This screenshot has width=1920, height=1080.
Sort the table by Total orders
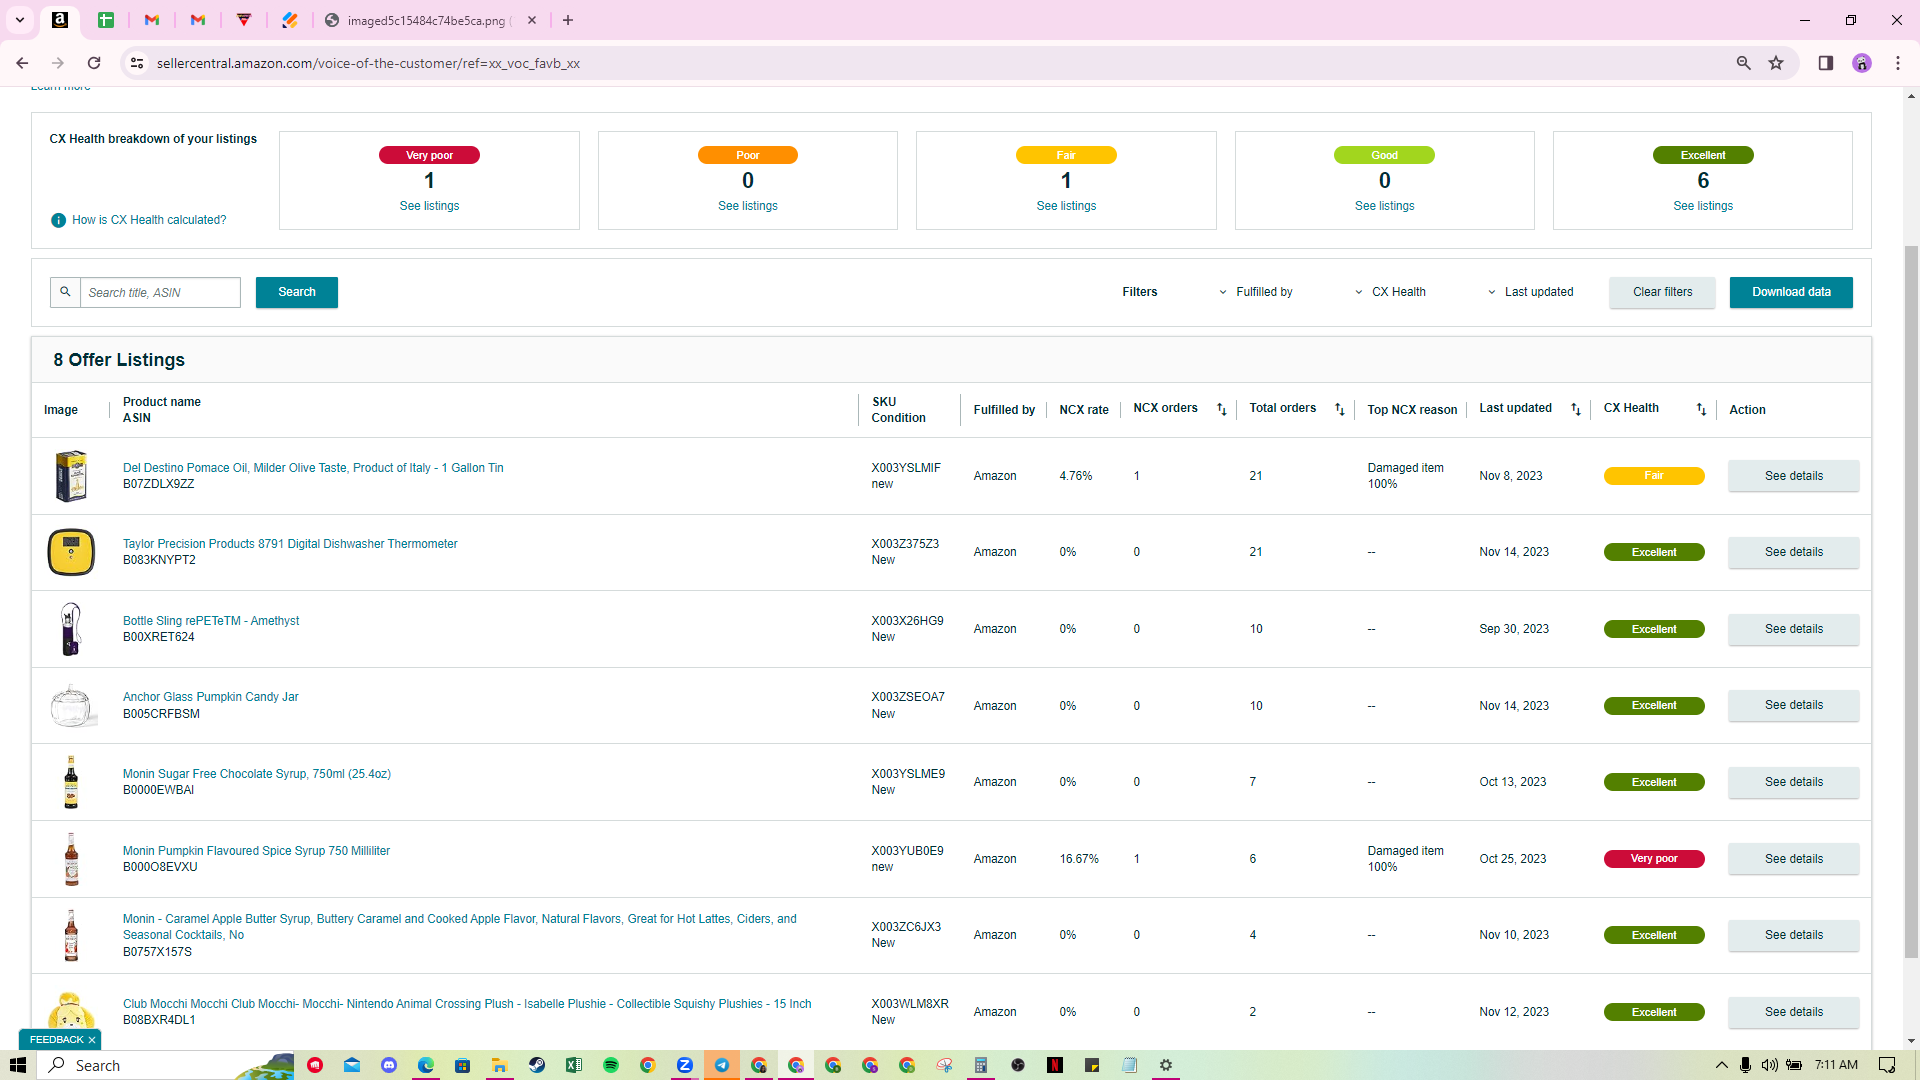coord(1340,409)
